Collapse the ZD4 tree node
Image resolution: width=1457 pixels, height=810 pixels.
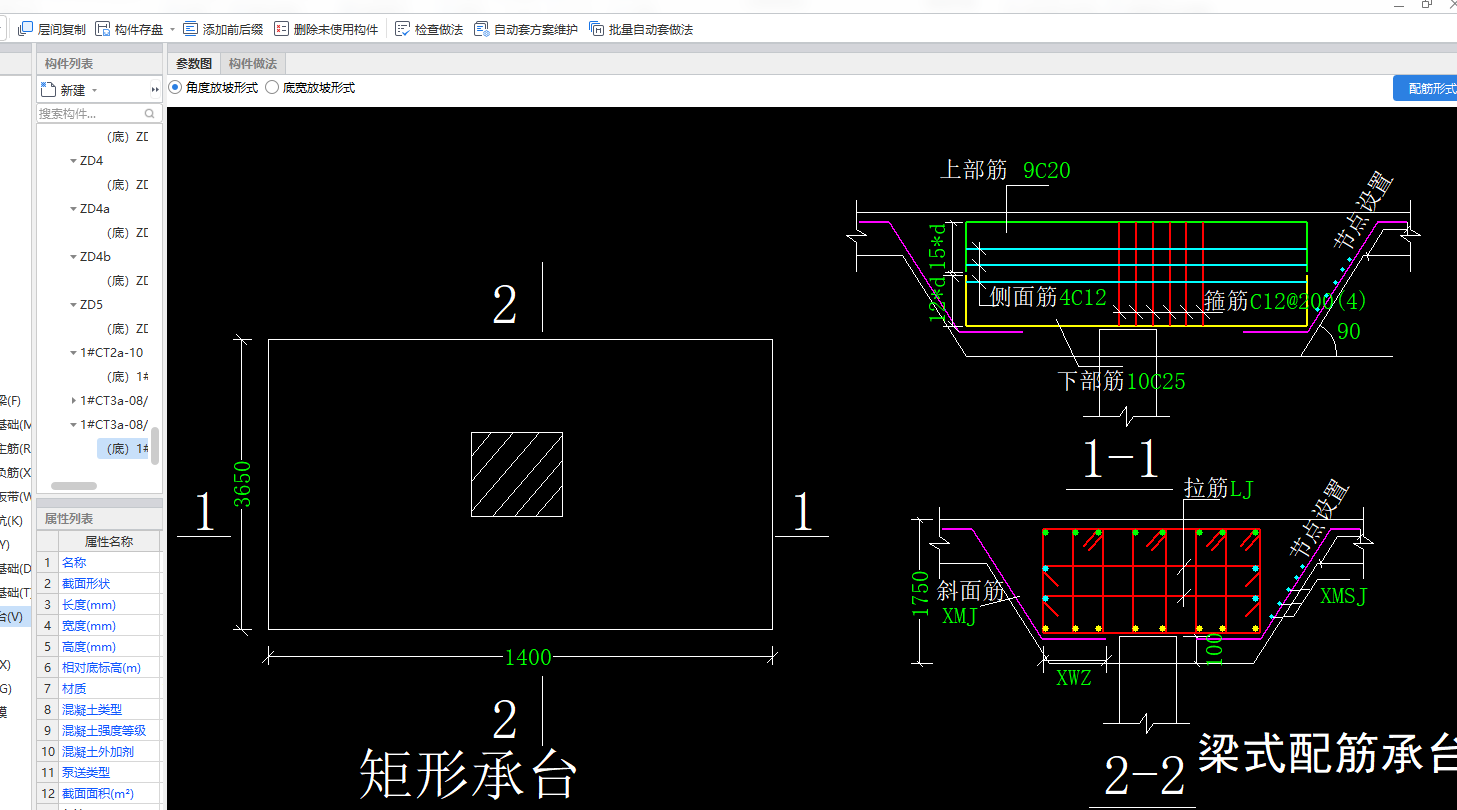(x=73, y=161)
